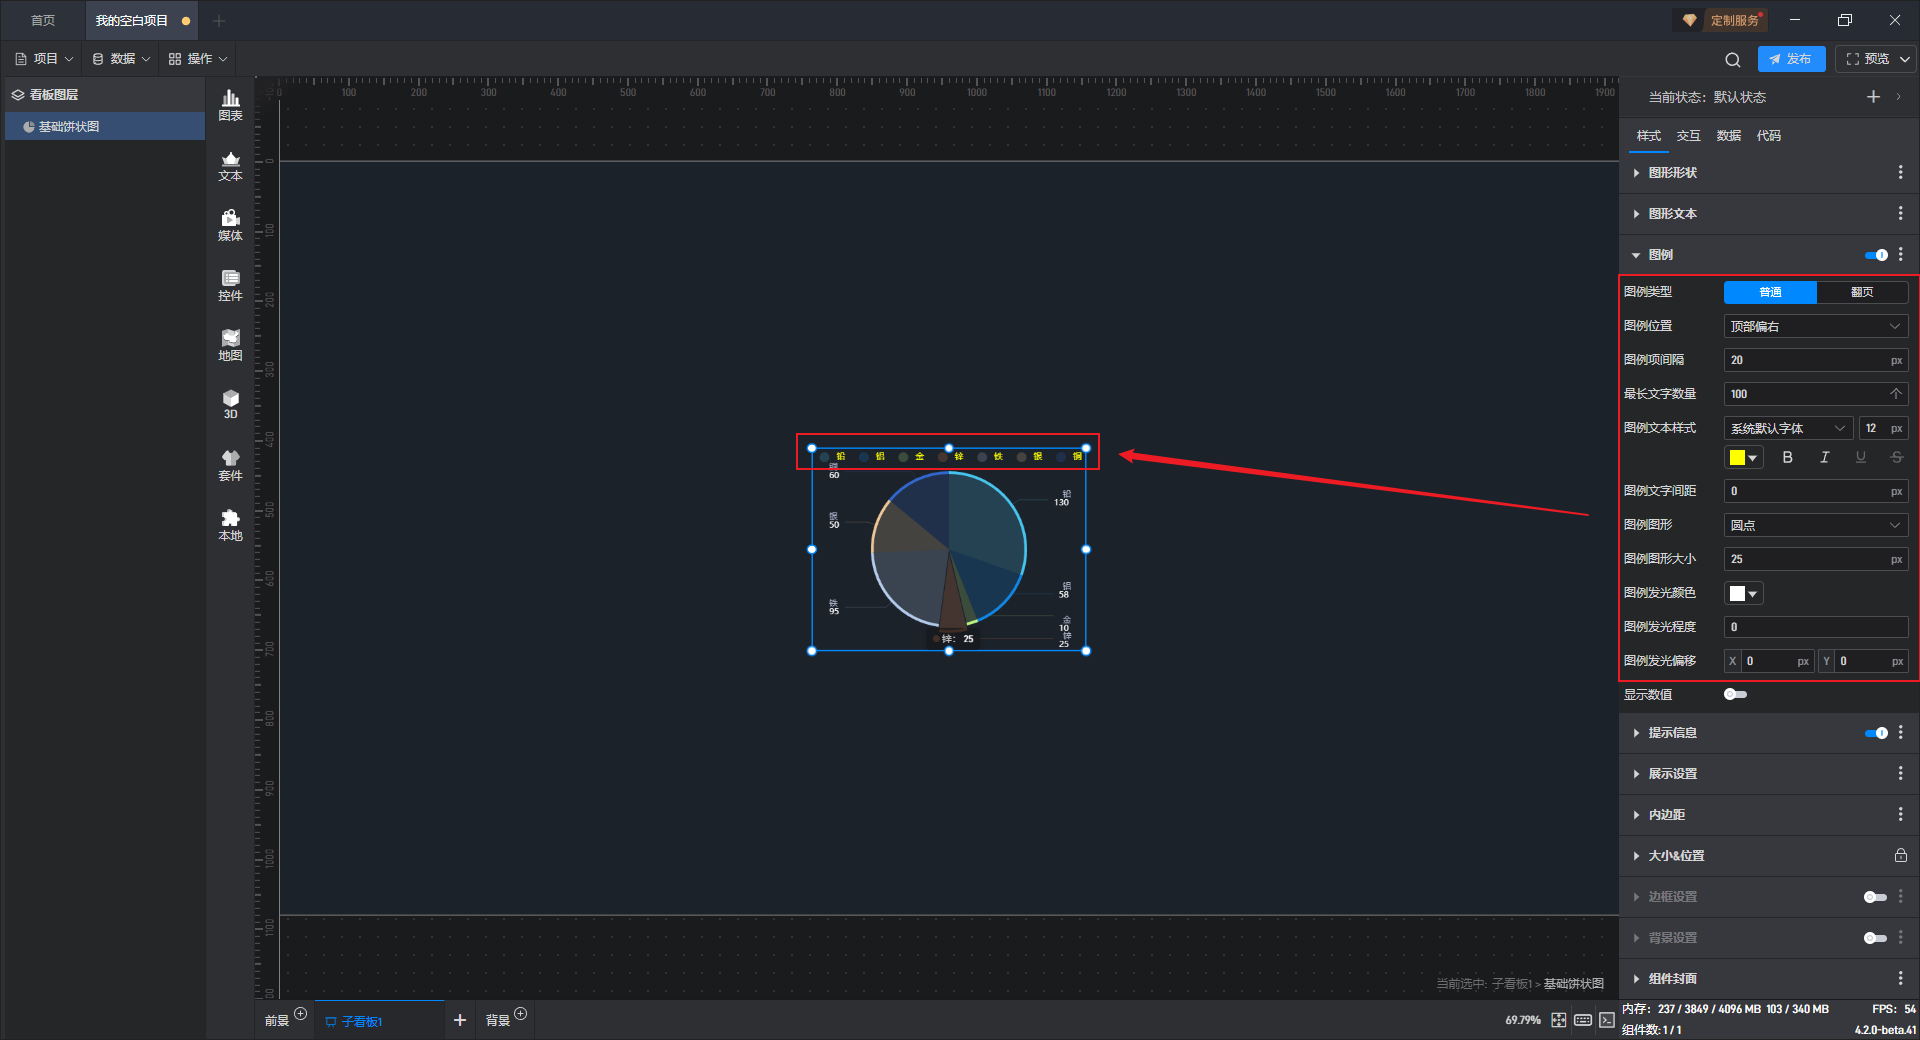Click the keyboard shortcuts icon in status bar

click(x=1583, y=1020)
